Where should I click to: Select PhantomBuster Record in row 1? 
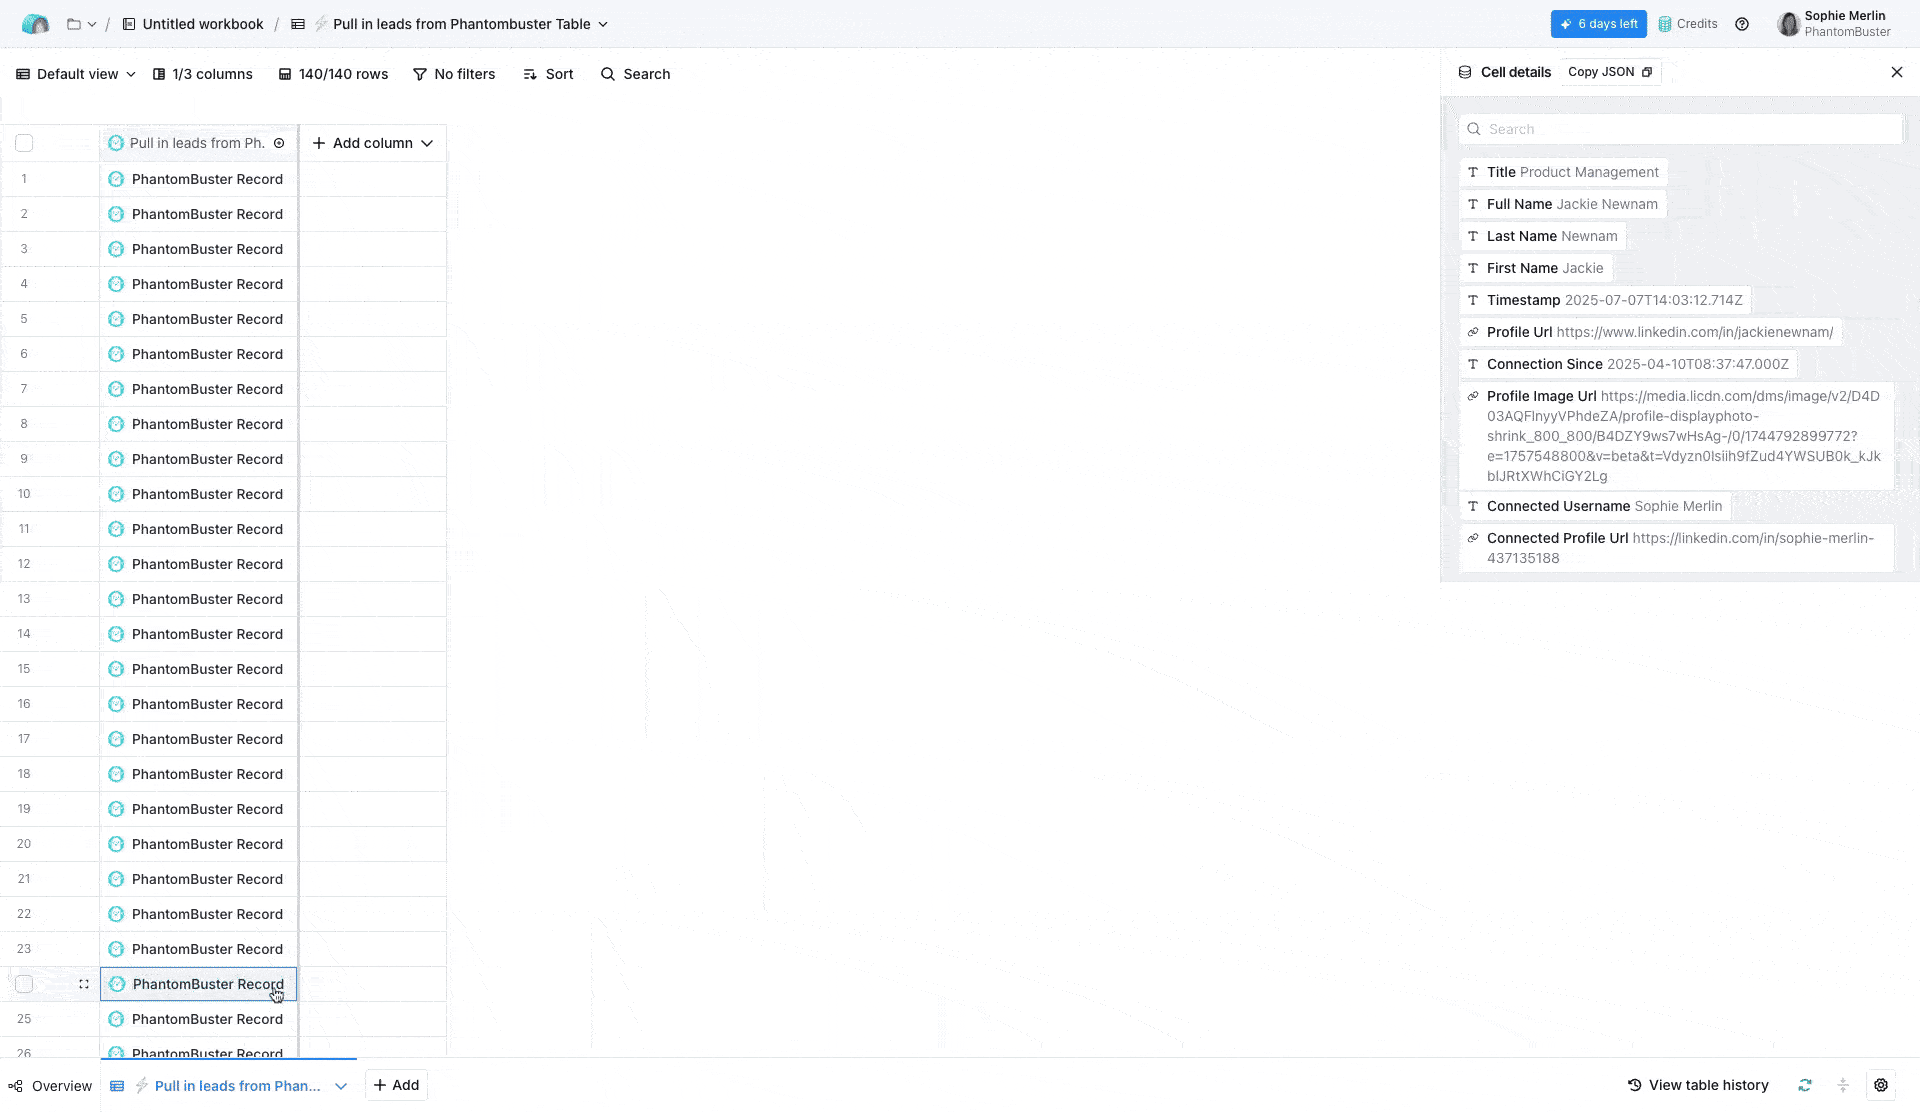[x=207, y=179]
